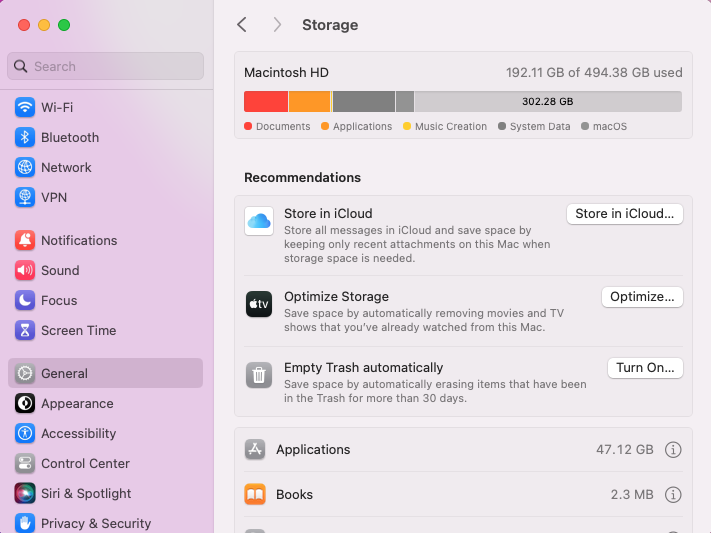The height and width of the screenshot is (533, 711).
Task: Select the Bluetooth icon in sidebar
Action: (x=25, y=137)
